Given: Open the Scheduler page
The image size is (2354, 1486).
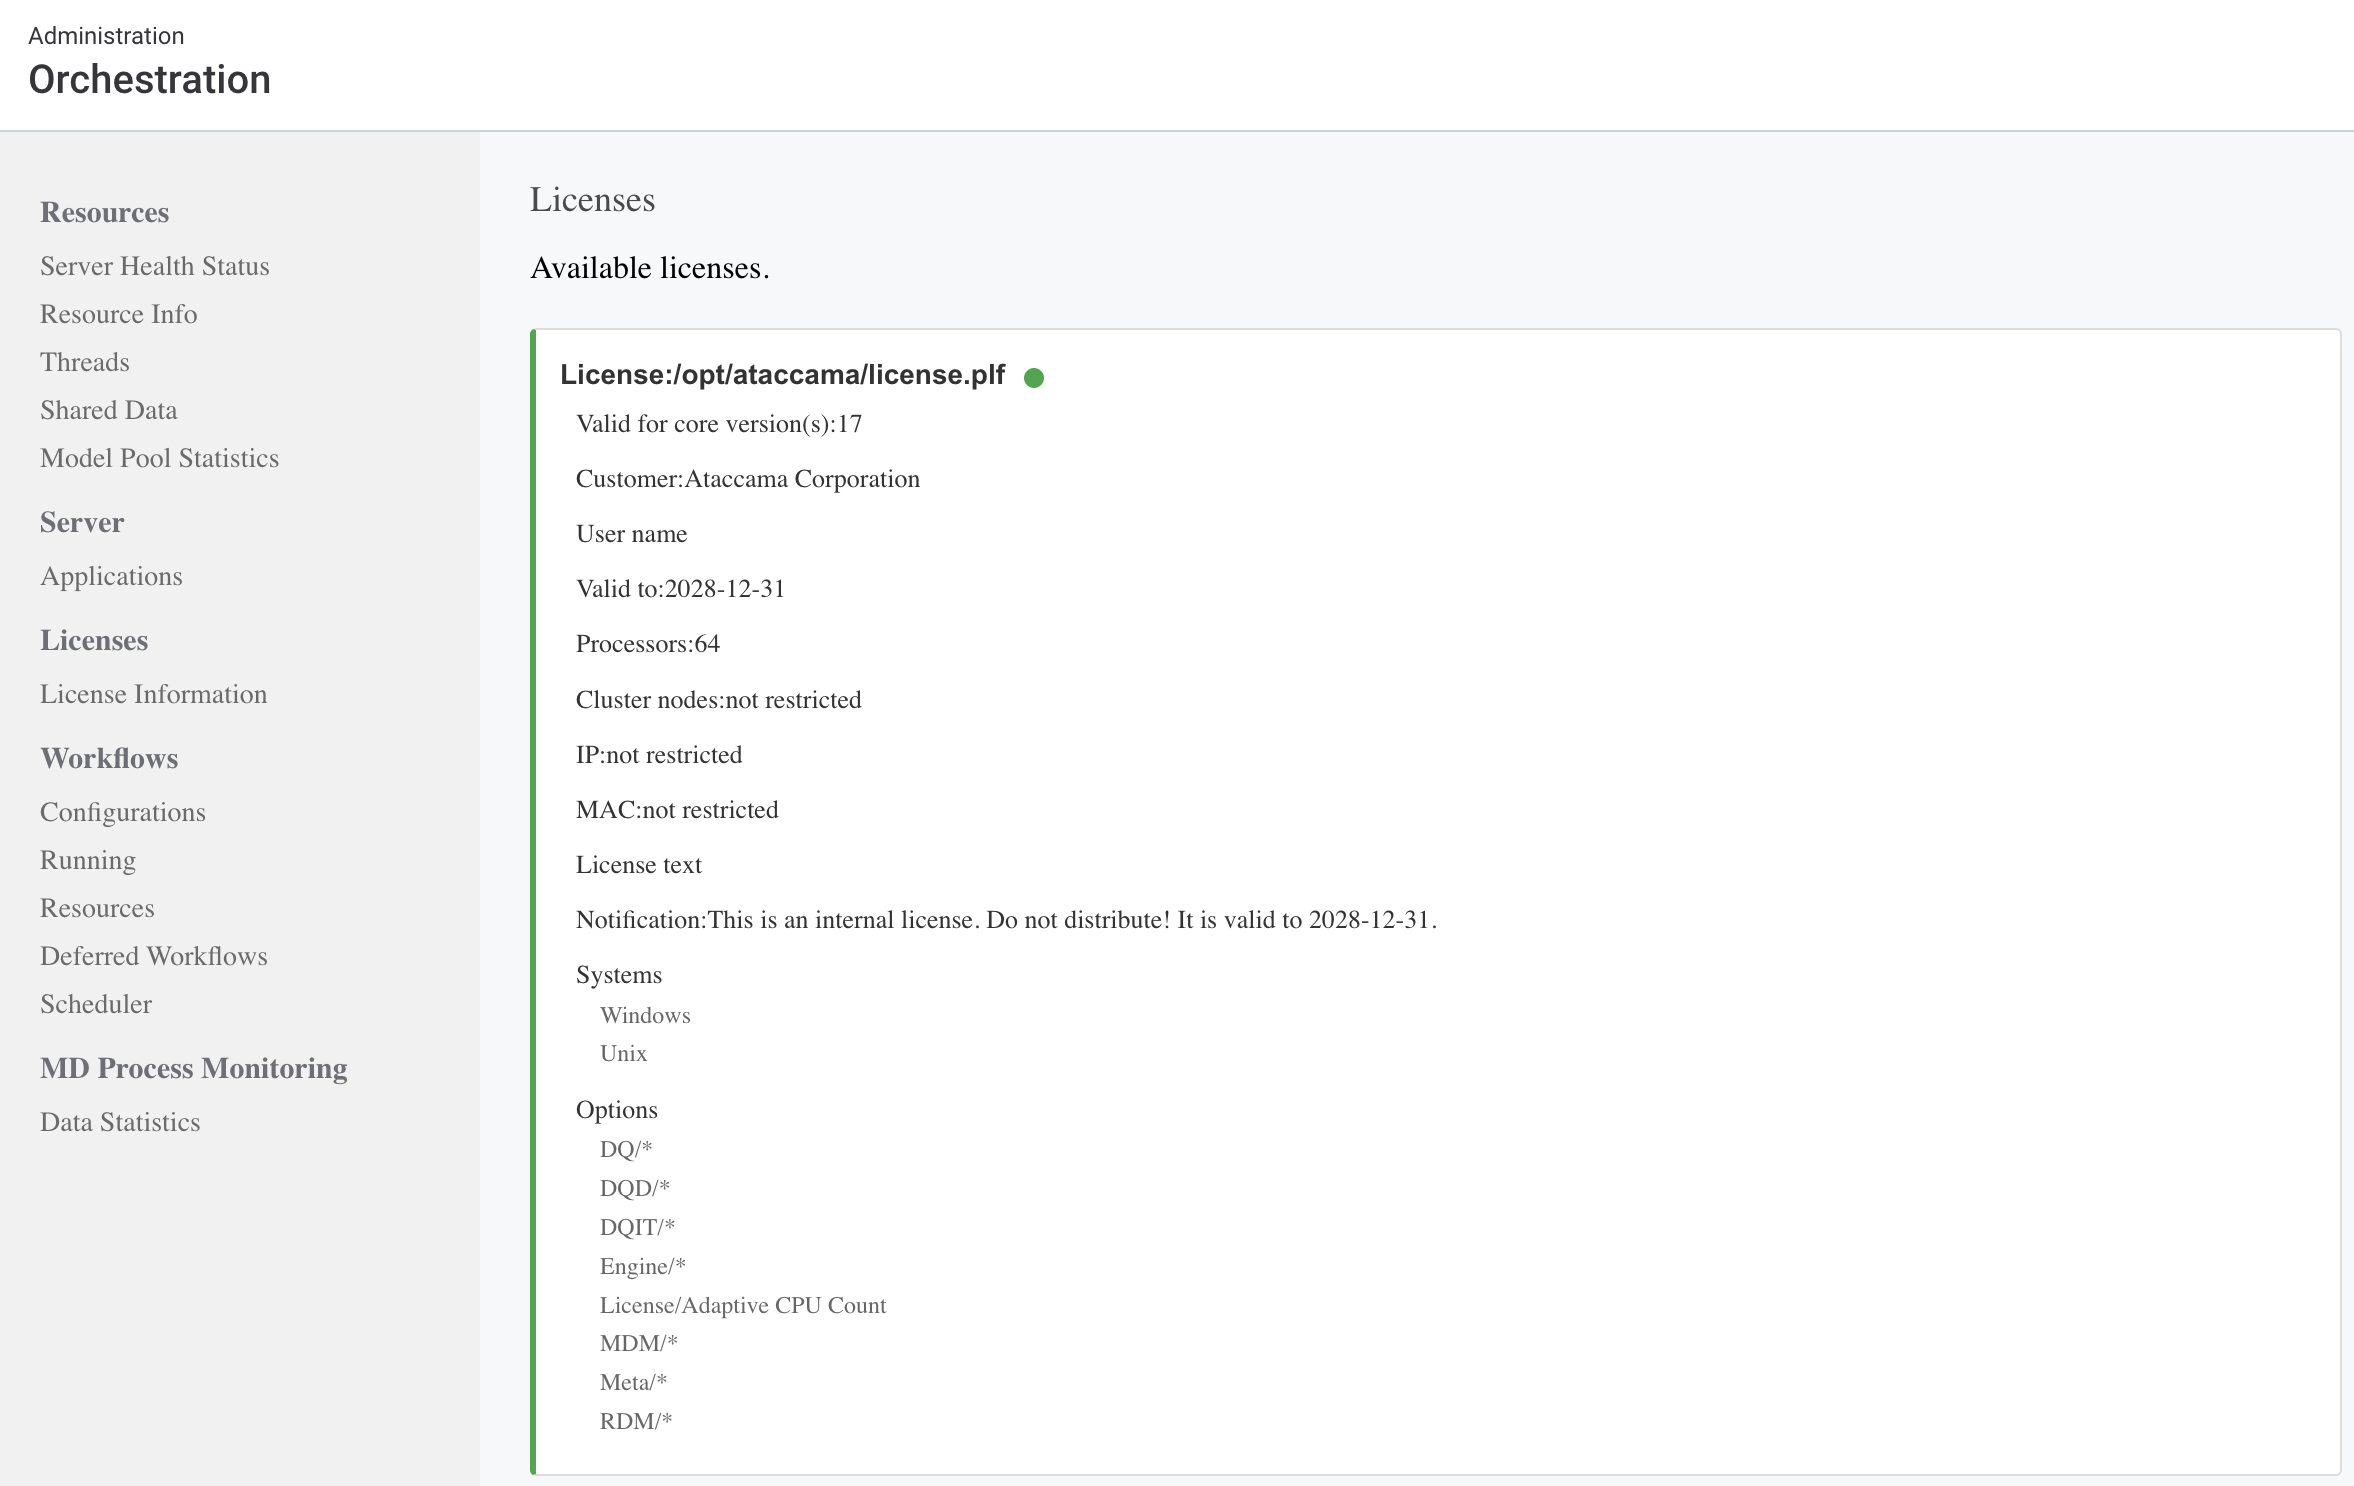Looking at the screenshot, I should pyautogui.click(x=95, y=1004).
